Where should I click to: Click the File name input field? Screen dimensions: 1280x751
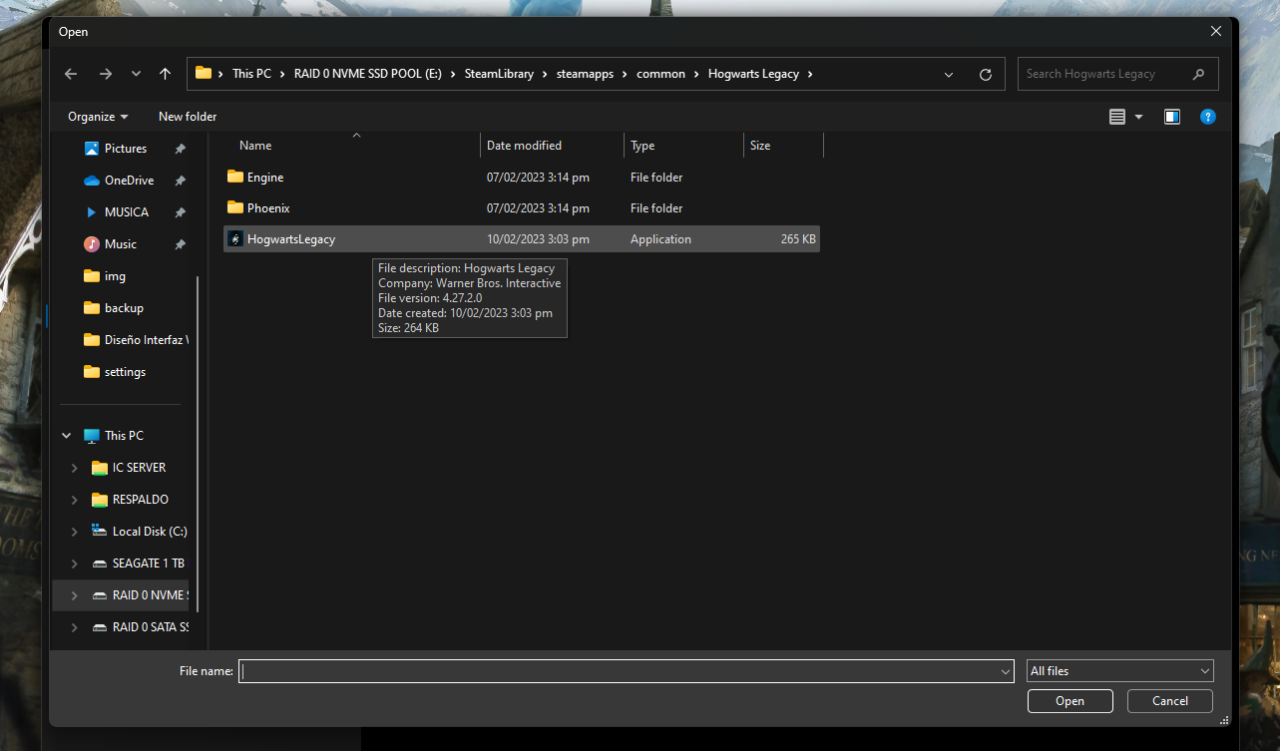(620, 671)
